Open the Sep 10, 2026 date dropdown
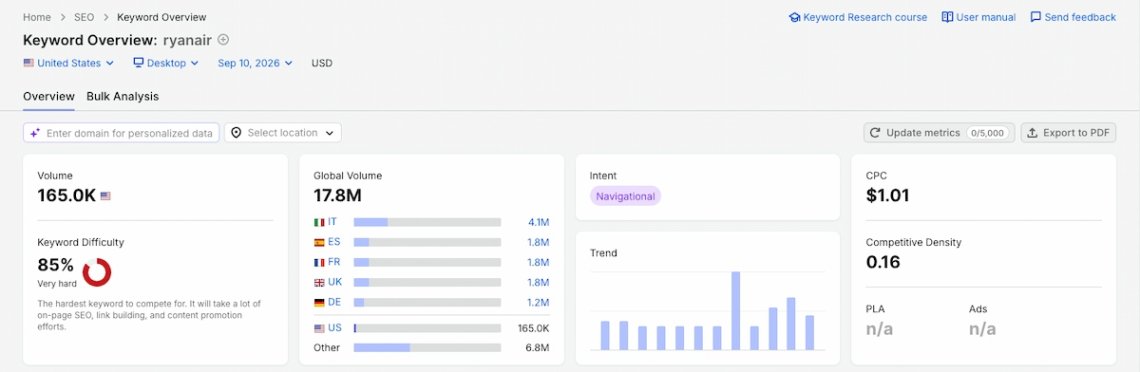Viewport: 1140px width, 372px height. (x=255, y=63)
